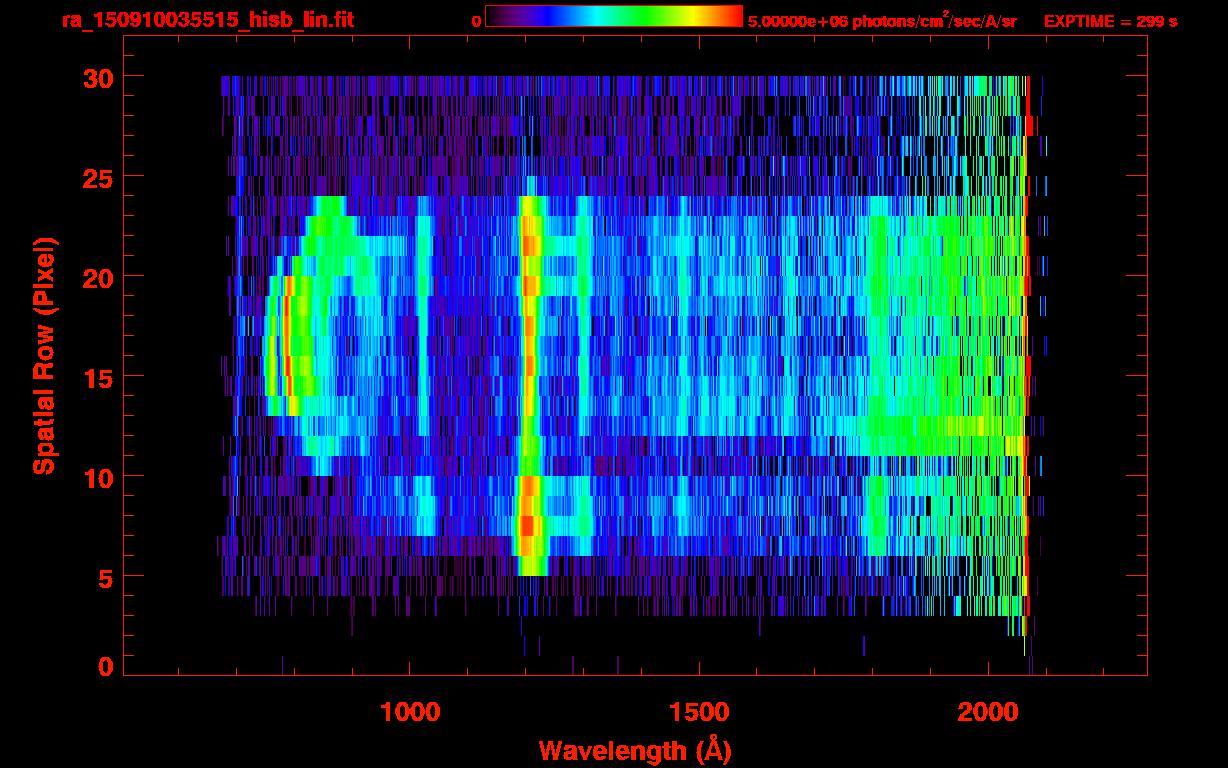This screenshot has width=1228, height=768.
Task: Click the Spatial Row (Pixel) axis title
Action: (44, 356)
